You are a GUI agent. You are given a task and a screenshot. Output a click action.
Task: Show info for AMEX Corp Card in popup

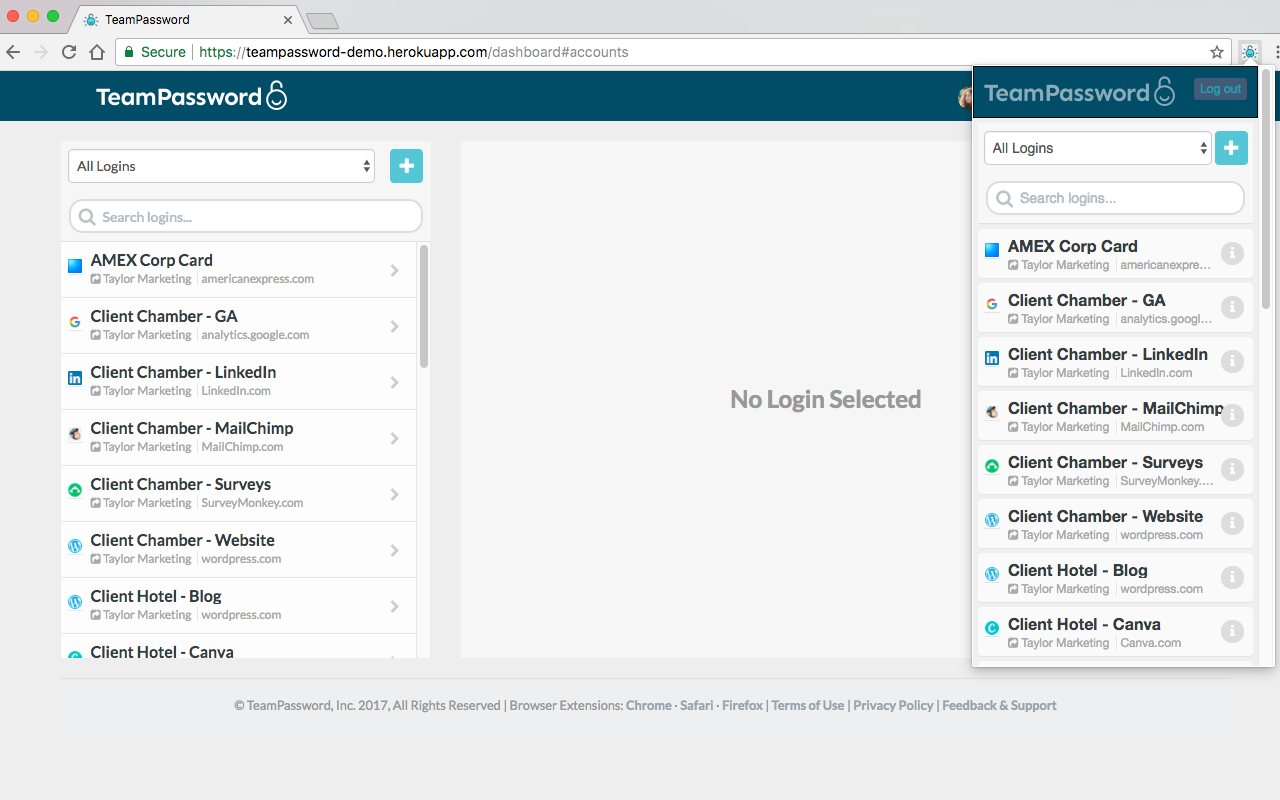(1232, 254)
